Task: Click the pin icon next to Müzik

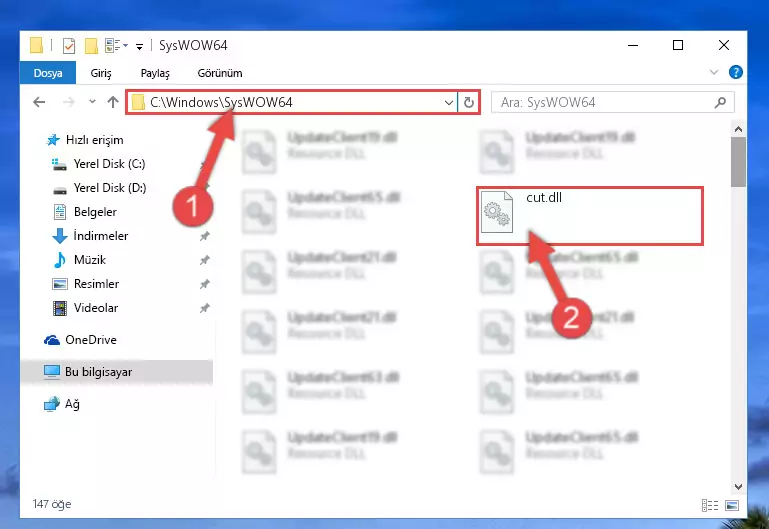Action: [205, 260]
